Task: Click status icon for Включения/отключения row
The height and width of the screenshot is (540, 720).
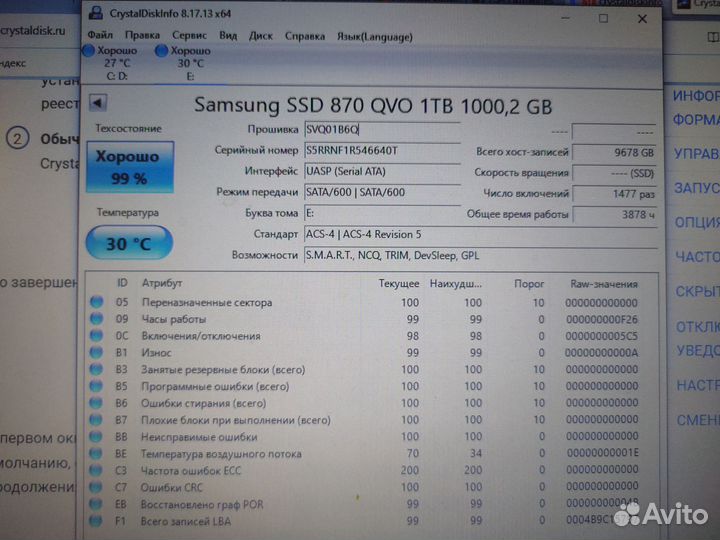Action: tap(96, 335)
